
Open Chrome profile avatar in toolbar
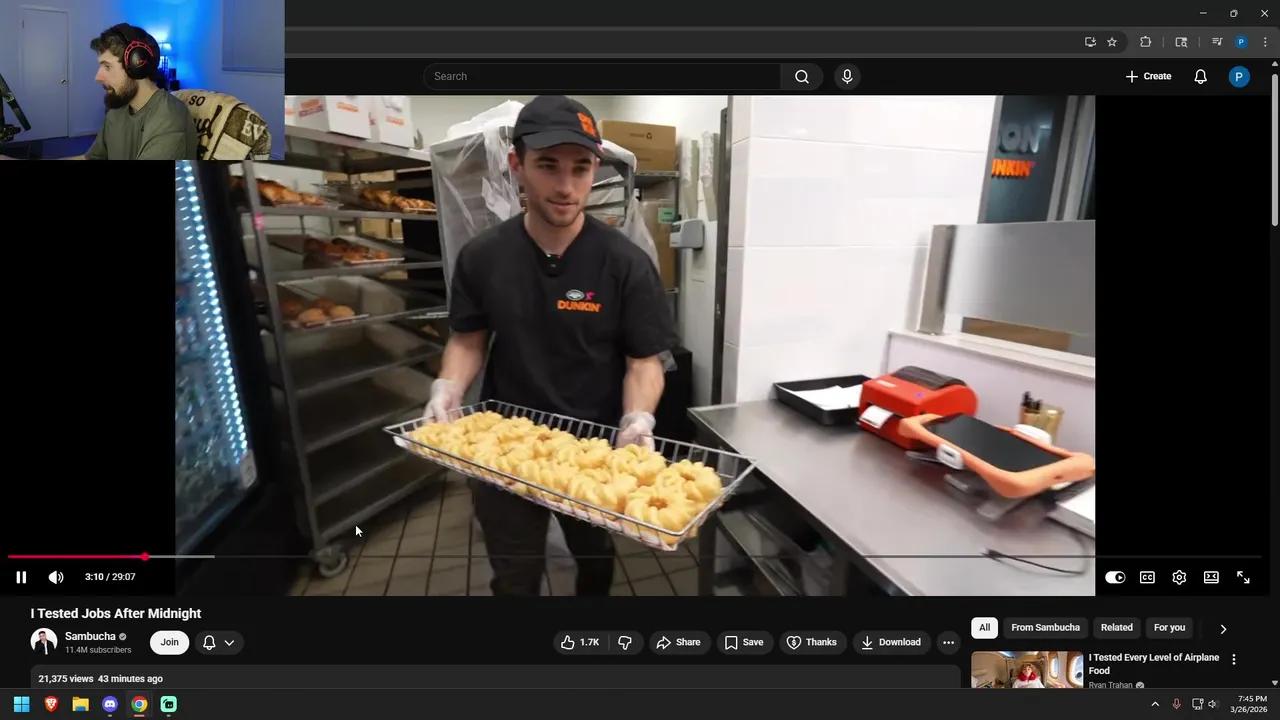click(1241, 42)
